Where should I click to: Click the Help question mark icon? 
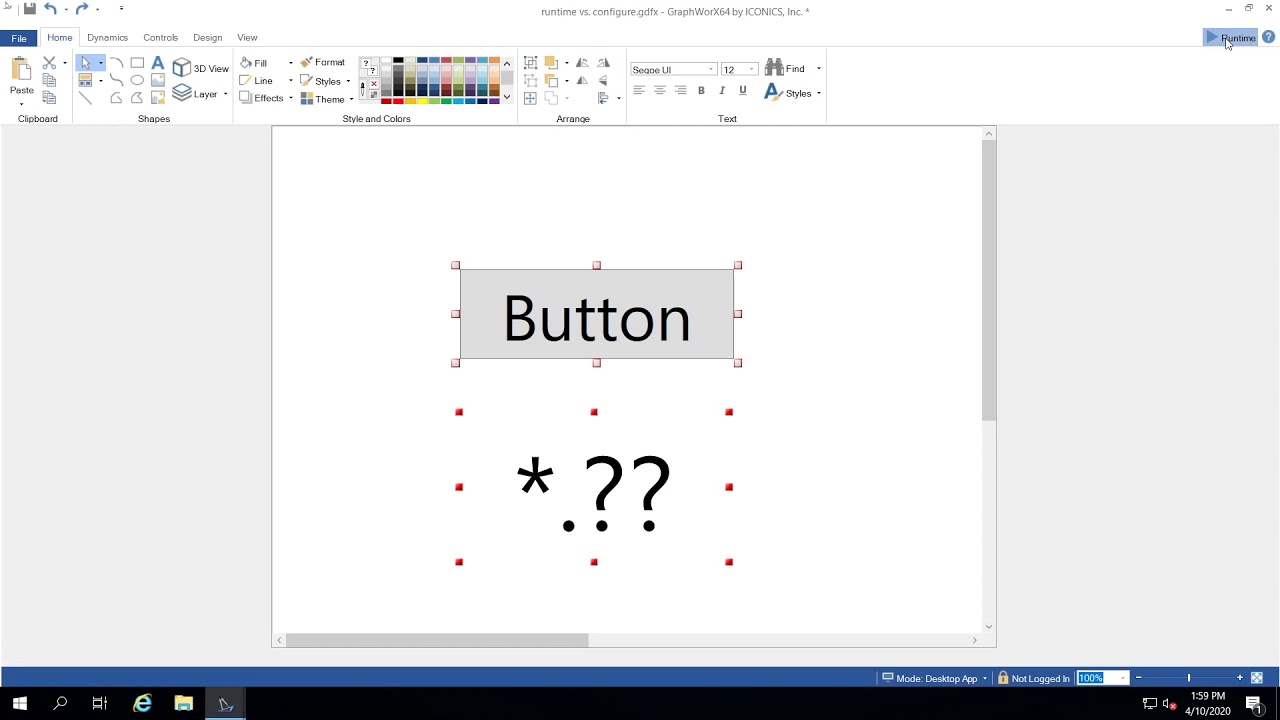[1268, 37]
